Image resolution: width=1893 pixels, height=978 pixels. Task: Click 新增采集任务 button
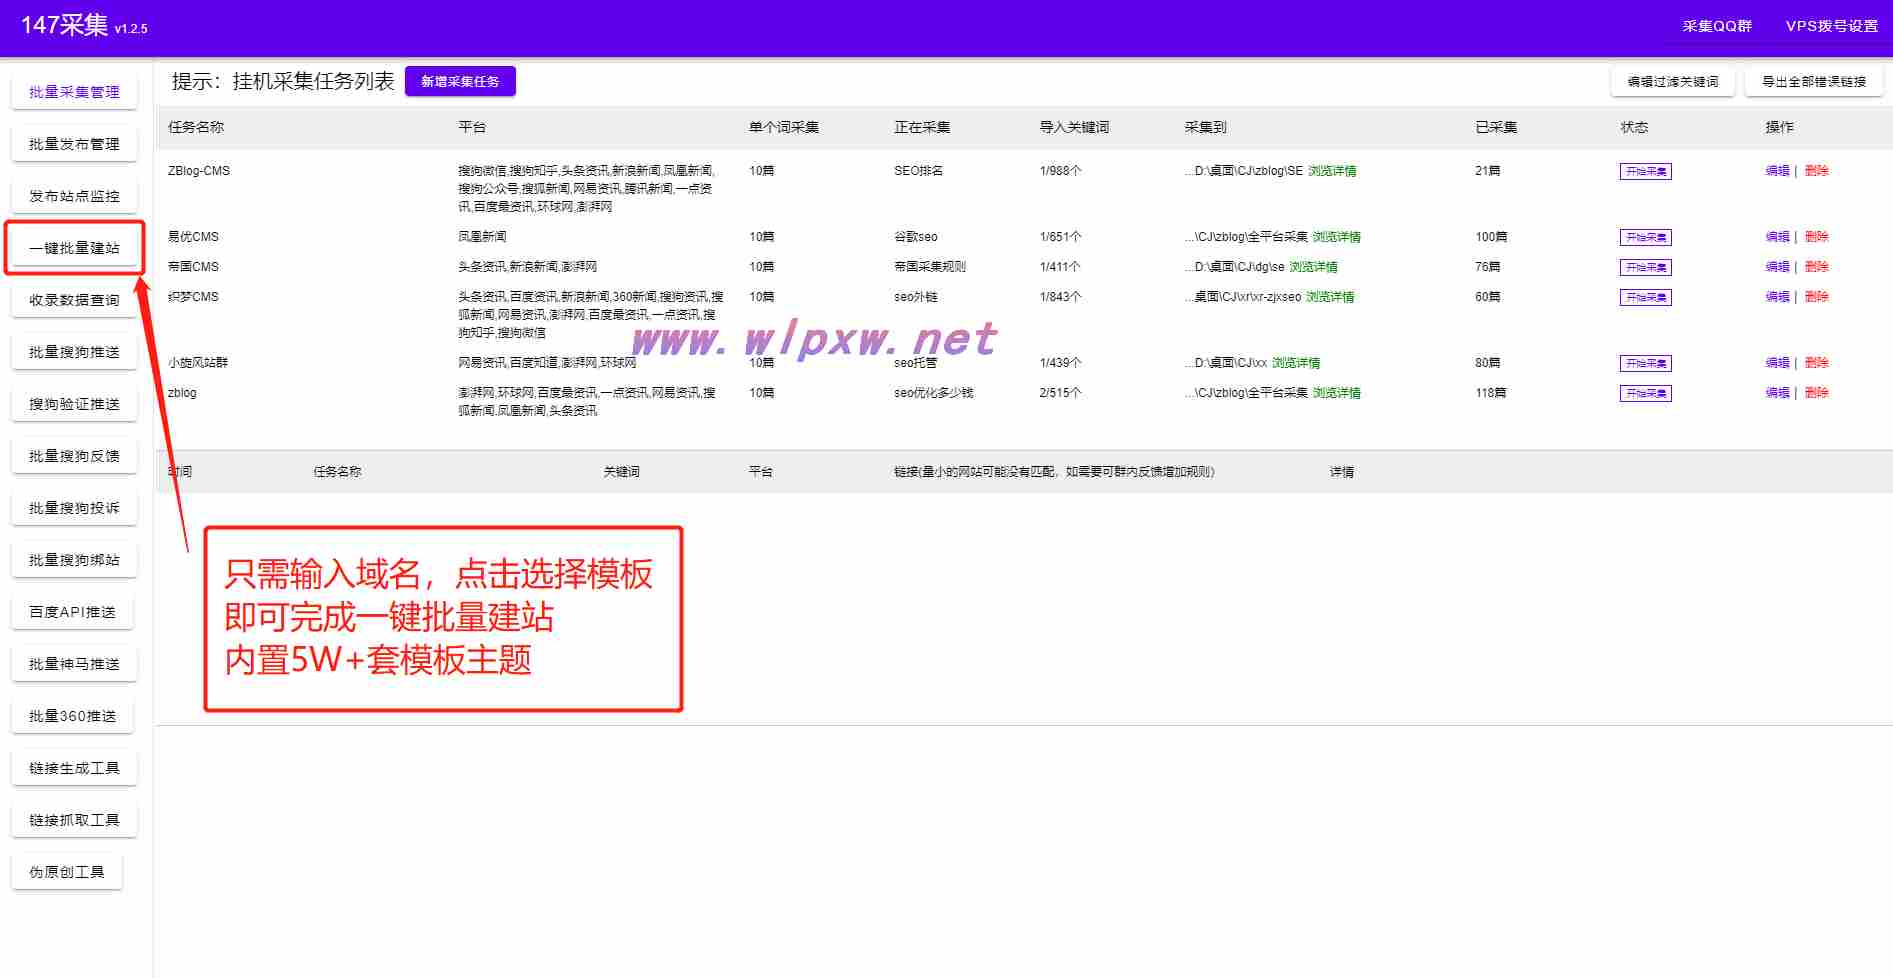[460, 82]
